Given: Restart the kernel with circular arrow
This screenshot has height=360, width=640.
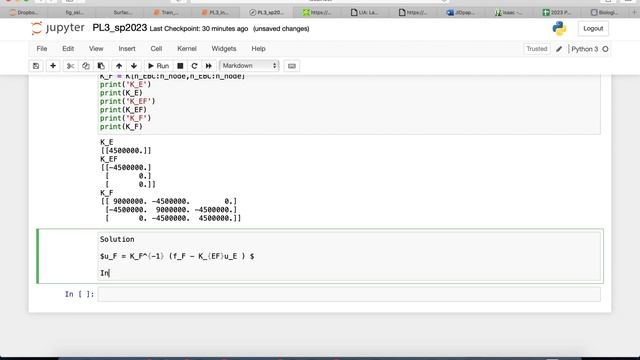Looking at the screenshot, I should tap(194, 66).
